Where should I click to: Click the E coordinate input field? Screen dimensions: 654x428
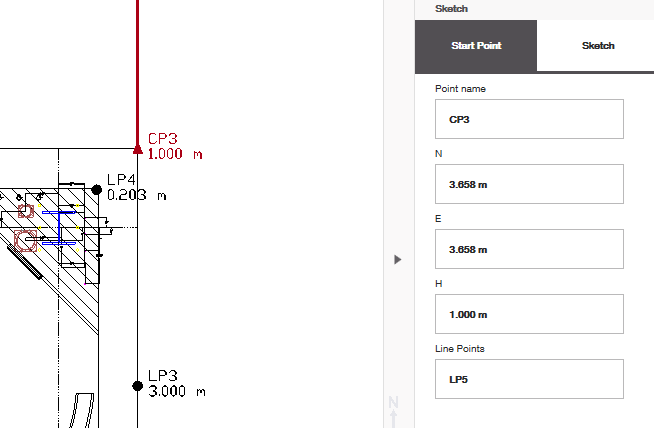pyautogui.click(x=529, y=249)
